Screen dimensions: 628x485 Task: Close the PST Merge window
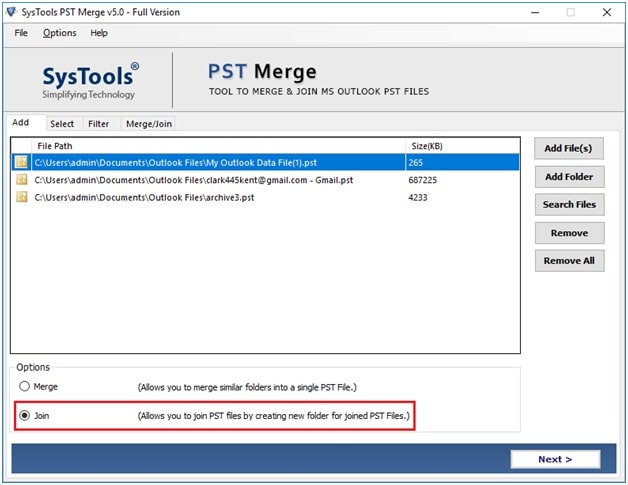point(607,12)
